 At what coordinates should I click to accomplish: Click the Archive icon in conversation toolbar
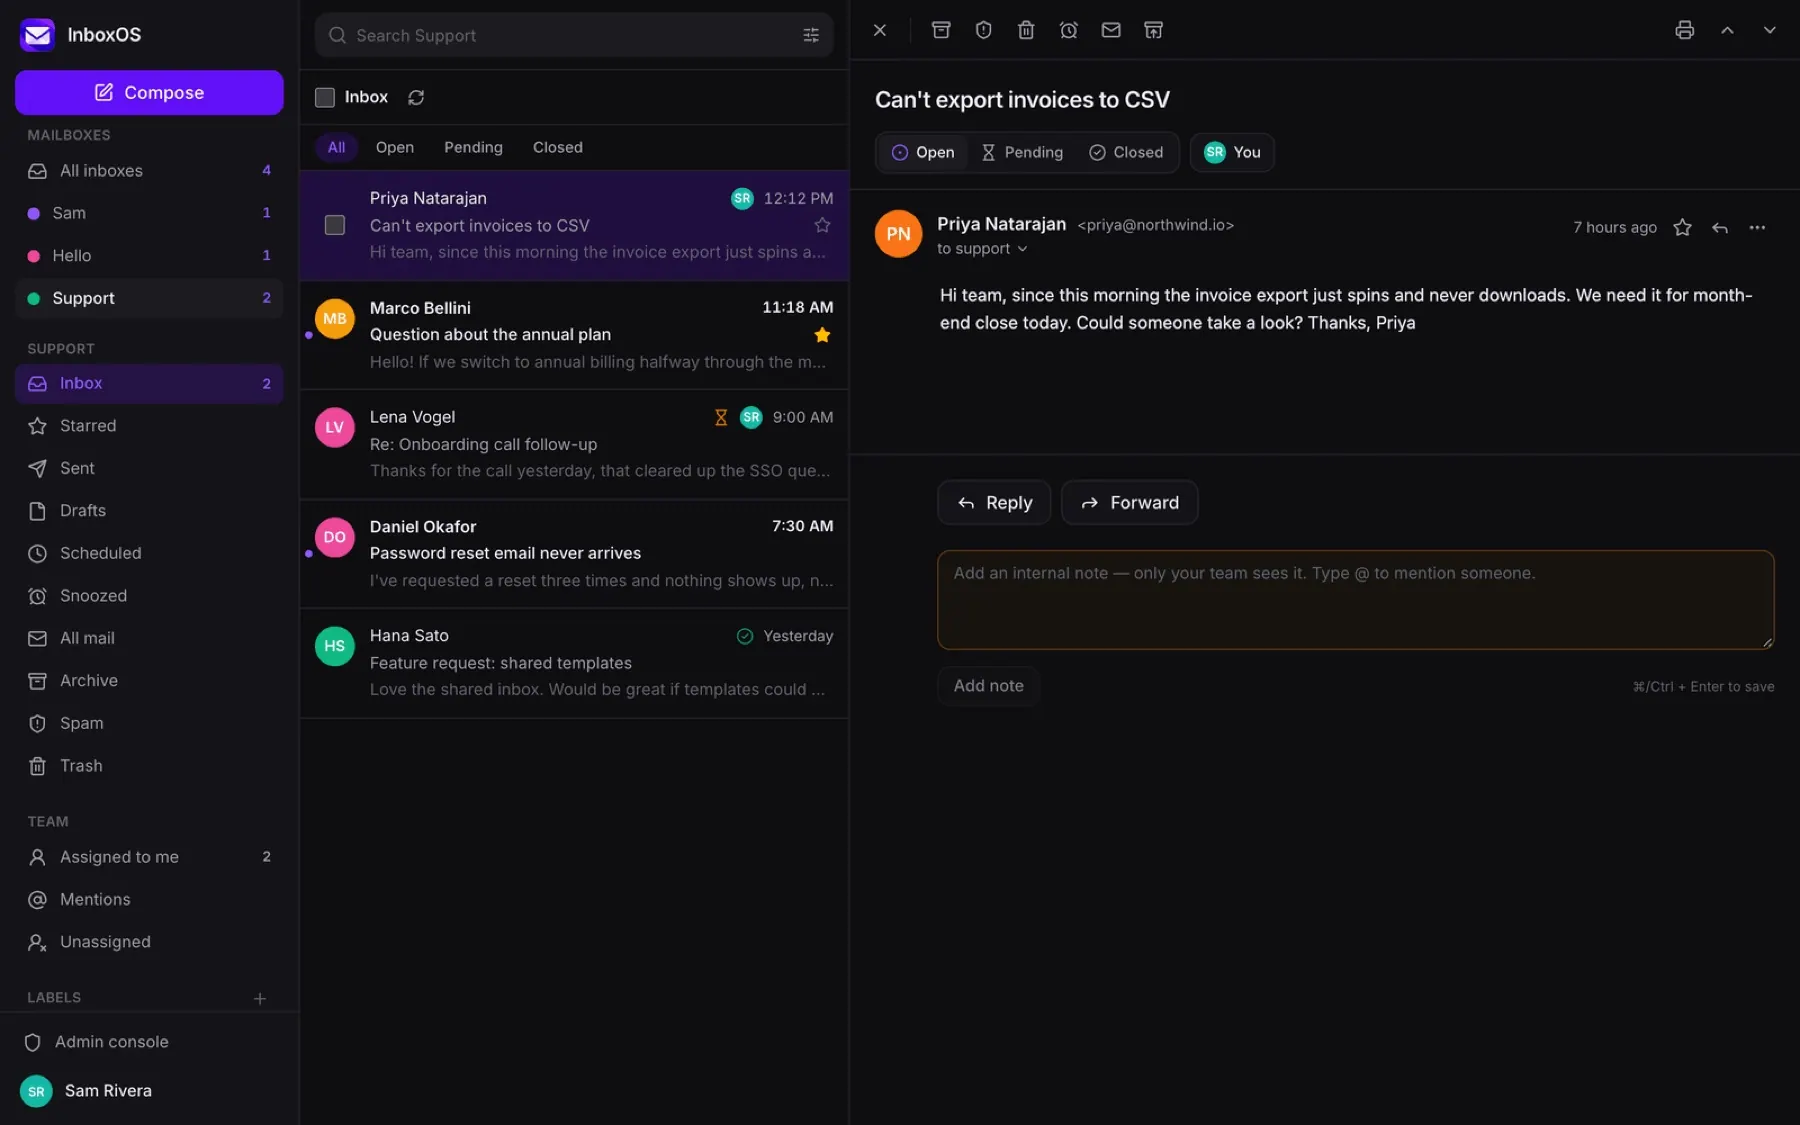940,30
